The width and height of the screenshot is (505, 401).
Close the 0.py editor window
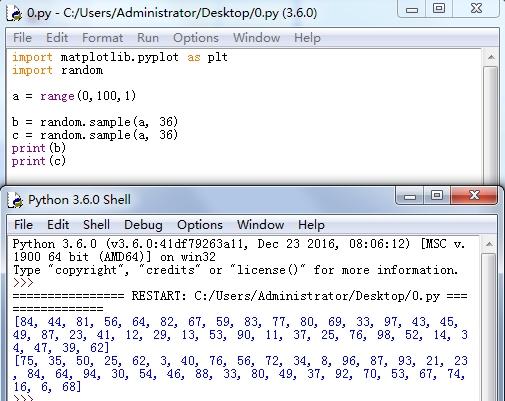click(x=476, y=9)
